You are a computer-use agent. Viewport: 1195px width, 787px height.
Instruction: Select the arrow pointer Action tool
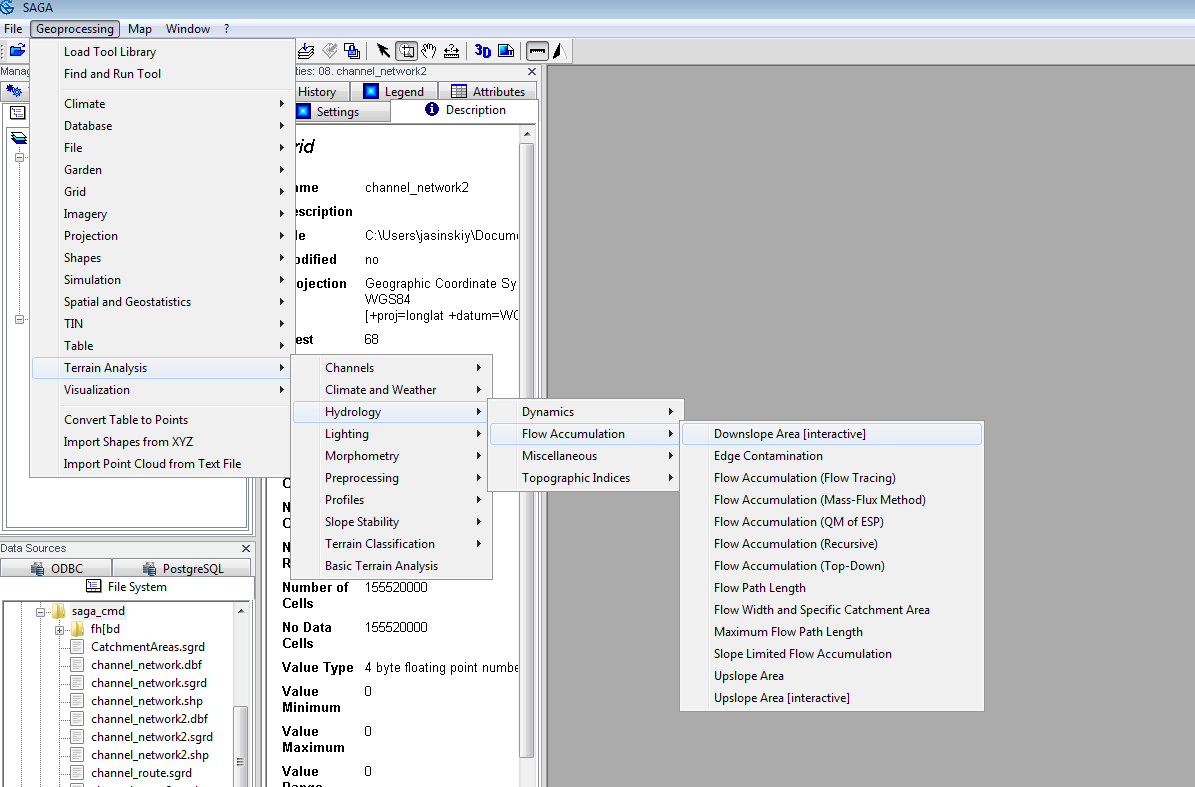(x=383, y=50)
